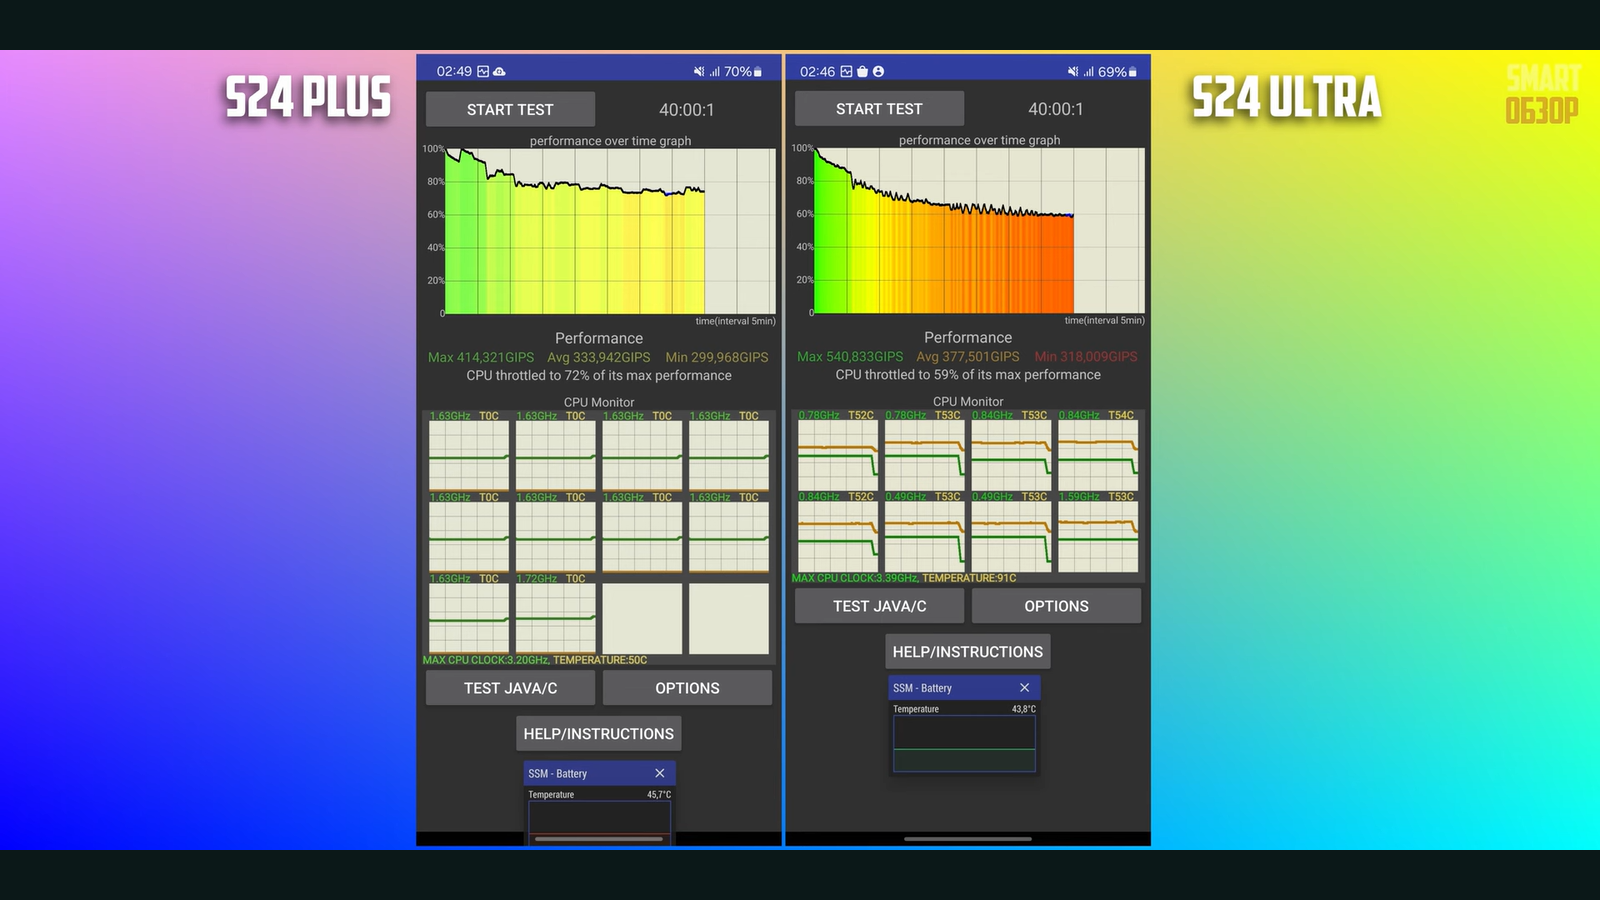Tap the signal strength icon on S24 Plus

click(x=714, y=72)
